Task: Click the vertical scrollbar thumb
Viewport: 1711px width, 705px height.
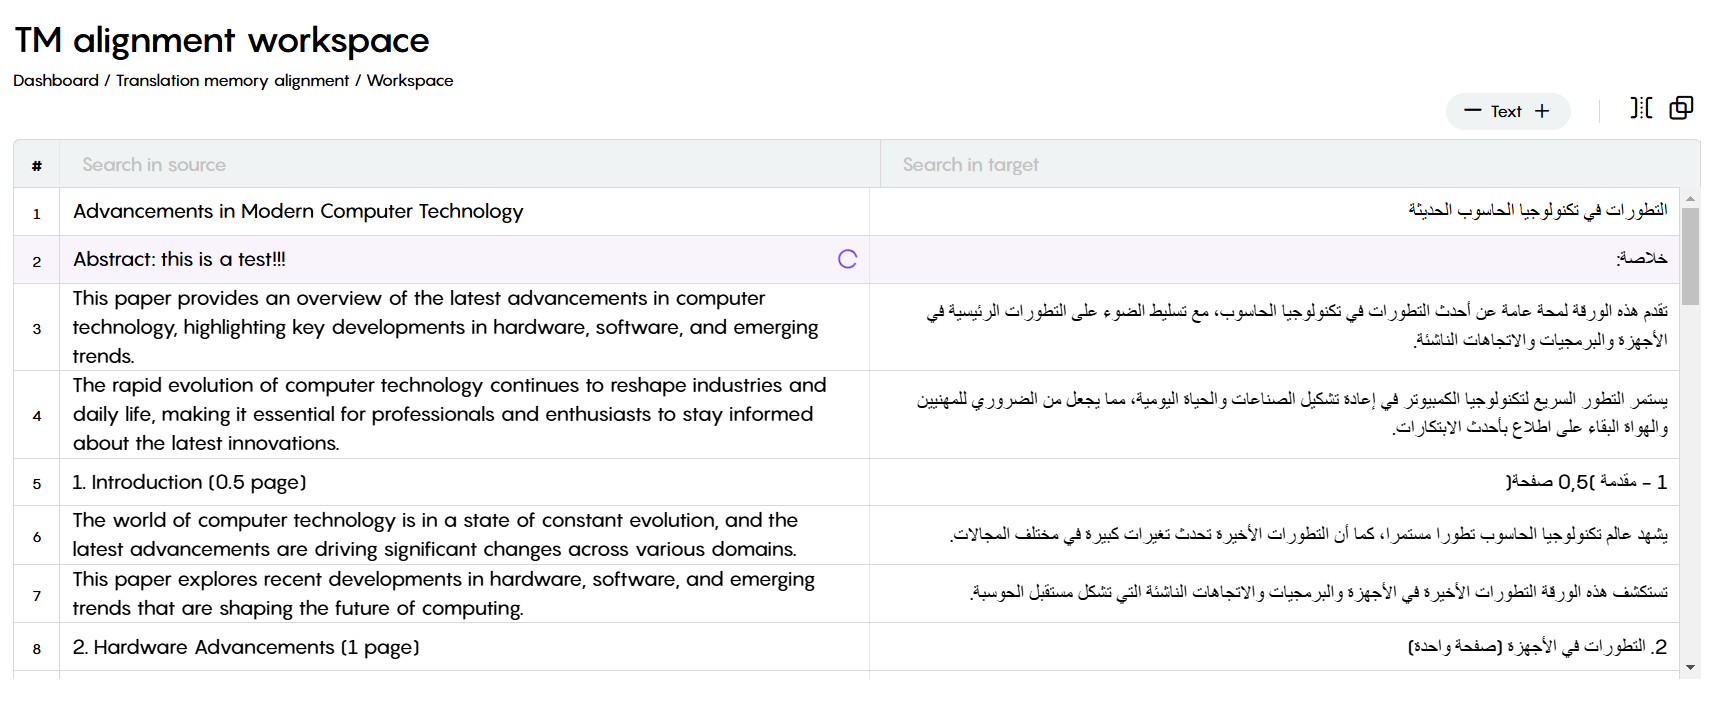Action: coord(1690,256)
